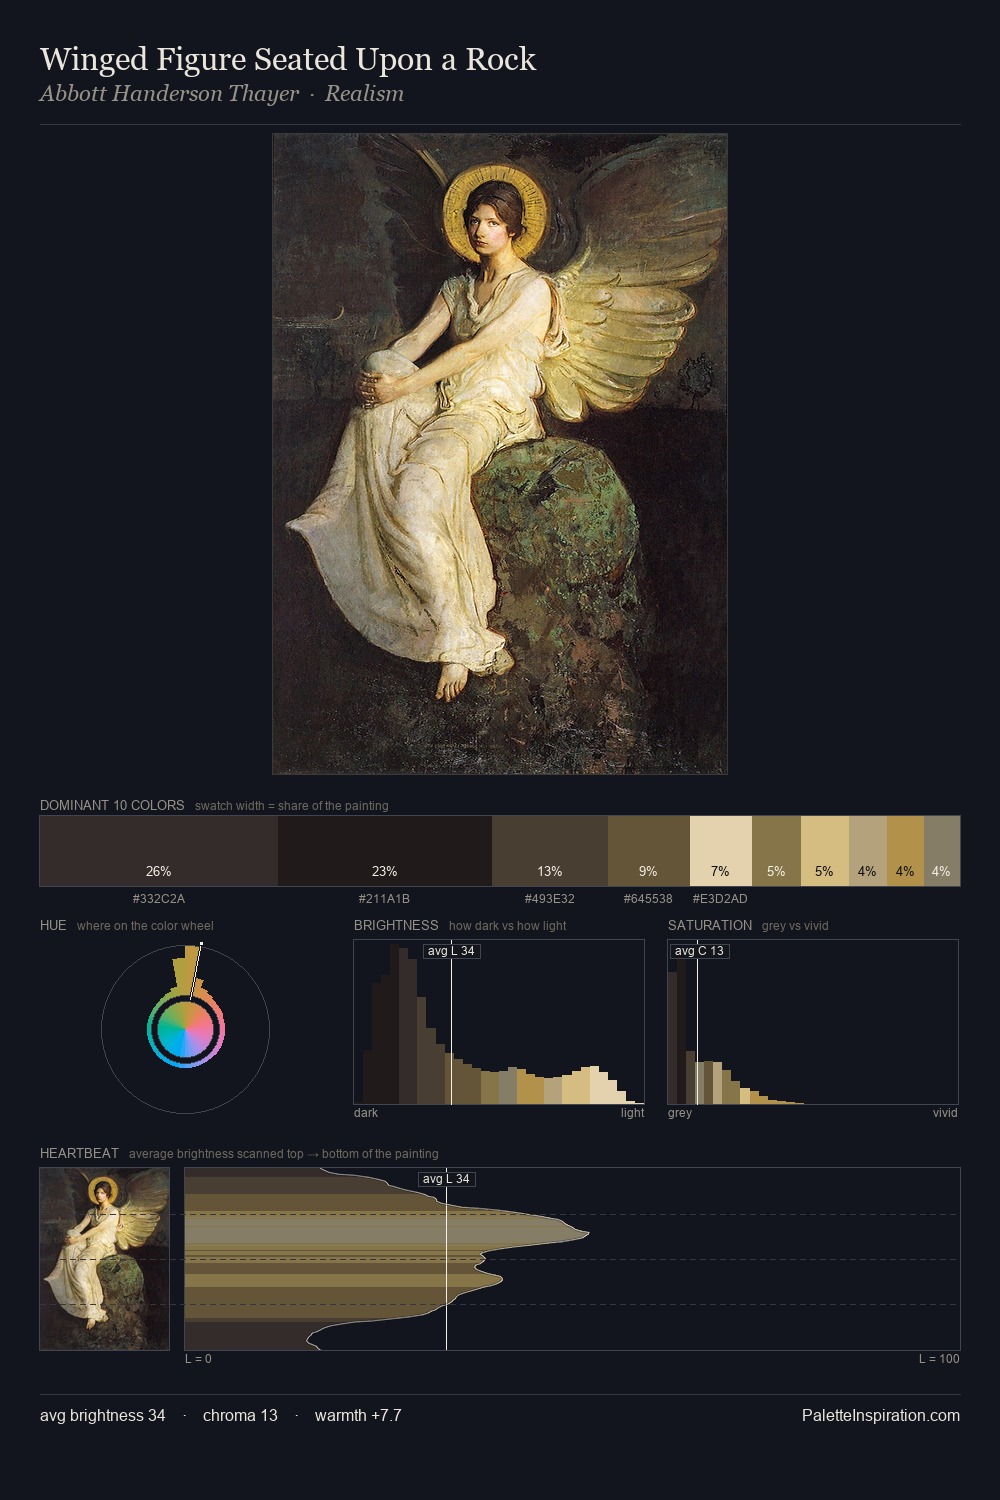Click the #493E32 hex code label
Screen dimensions: 1000x1500
point(550,899)
